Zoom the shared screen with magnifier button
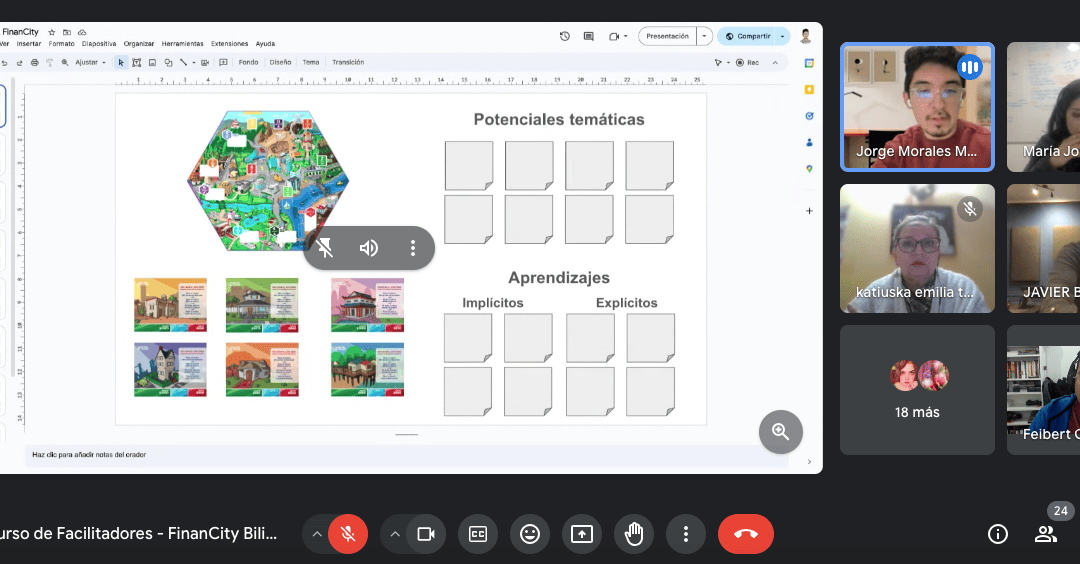Screen dimensions: 1080x564 point(780,432)
